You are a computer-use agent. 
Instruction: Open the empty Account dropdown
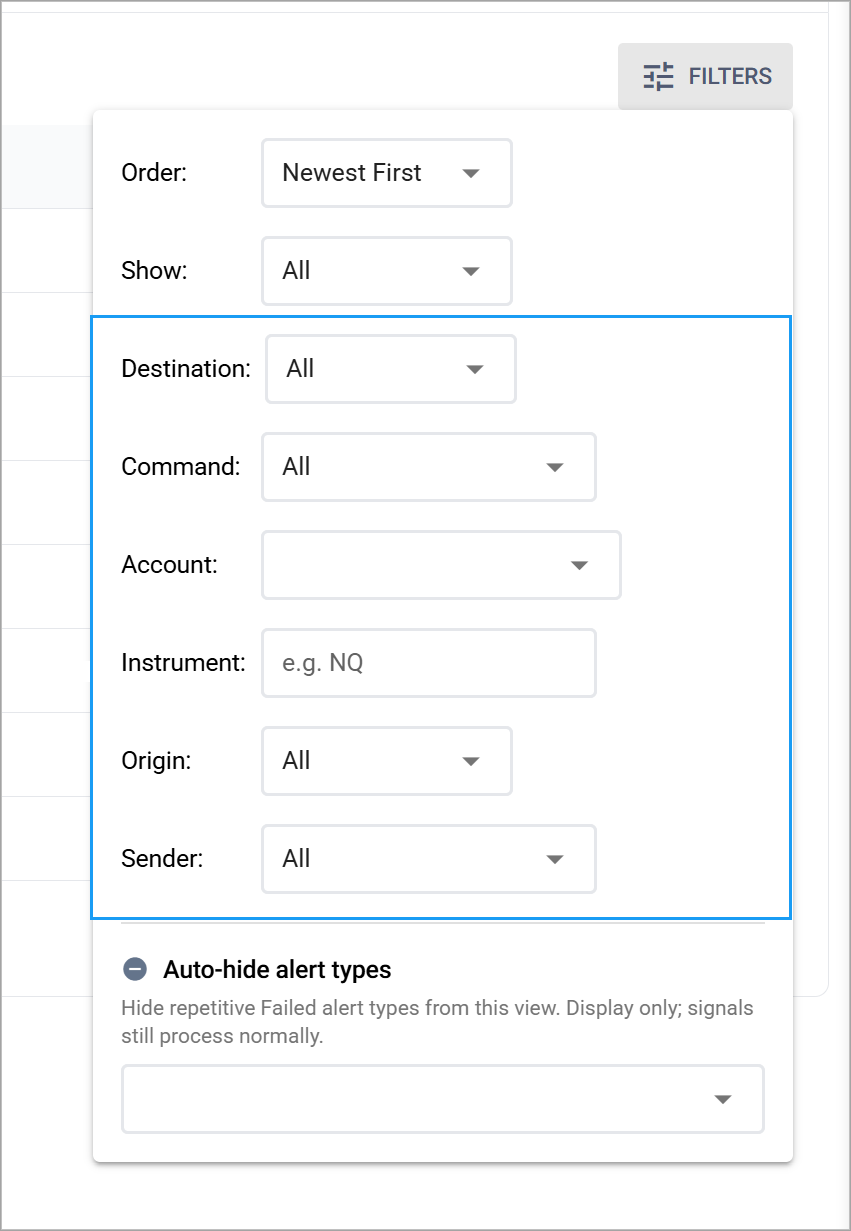point(441,565)
